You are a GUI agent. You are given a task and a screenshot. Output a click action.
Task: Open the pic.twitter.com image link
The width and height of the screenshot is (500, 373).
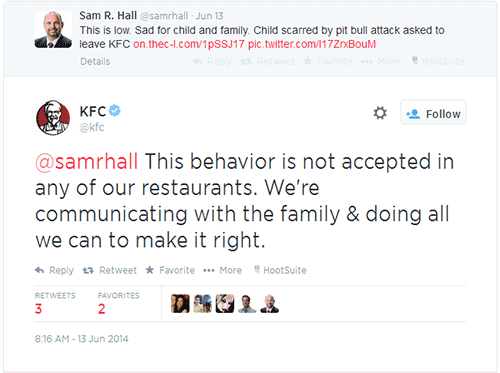[312, 44]
